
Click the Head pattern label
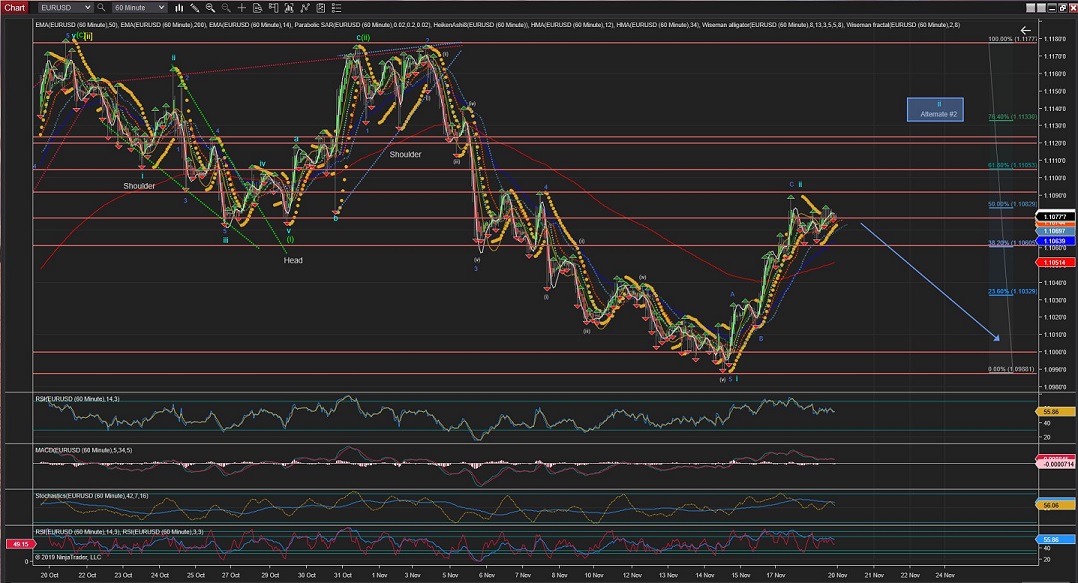(x=293, y=260)
